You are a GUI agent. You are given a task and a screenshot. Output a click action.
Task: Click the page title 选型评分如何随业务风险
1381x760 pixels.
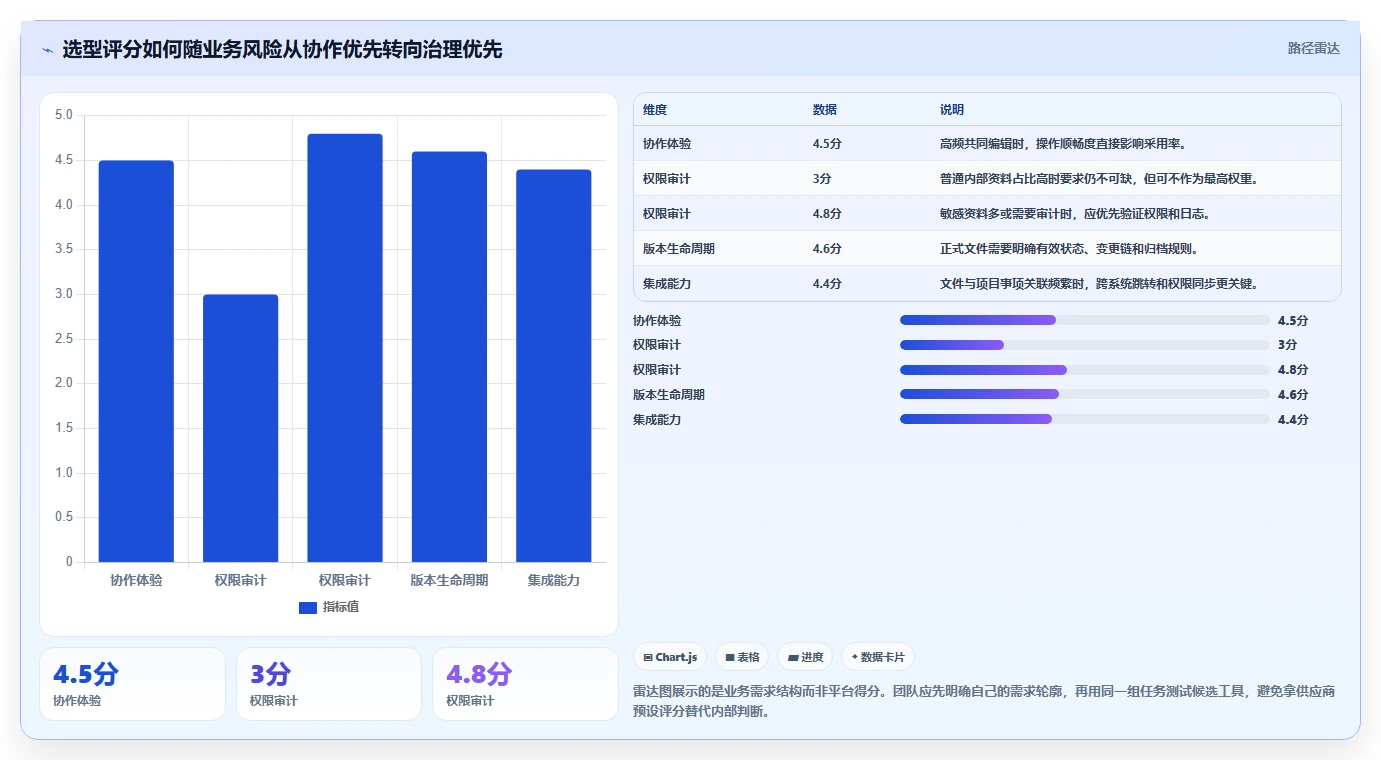pos(282,49)
